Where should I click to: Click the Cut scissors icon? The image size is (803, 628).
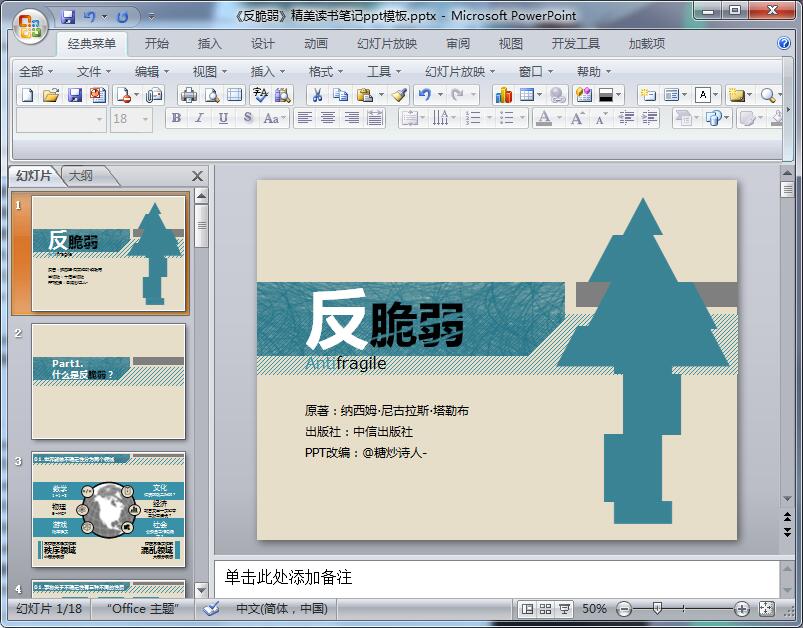coord(318,95)
